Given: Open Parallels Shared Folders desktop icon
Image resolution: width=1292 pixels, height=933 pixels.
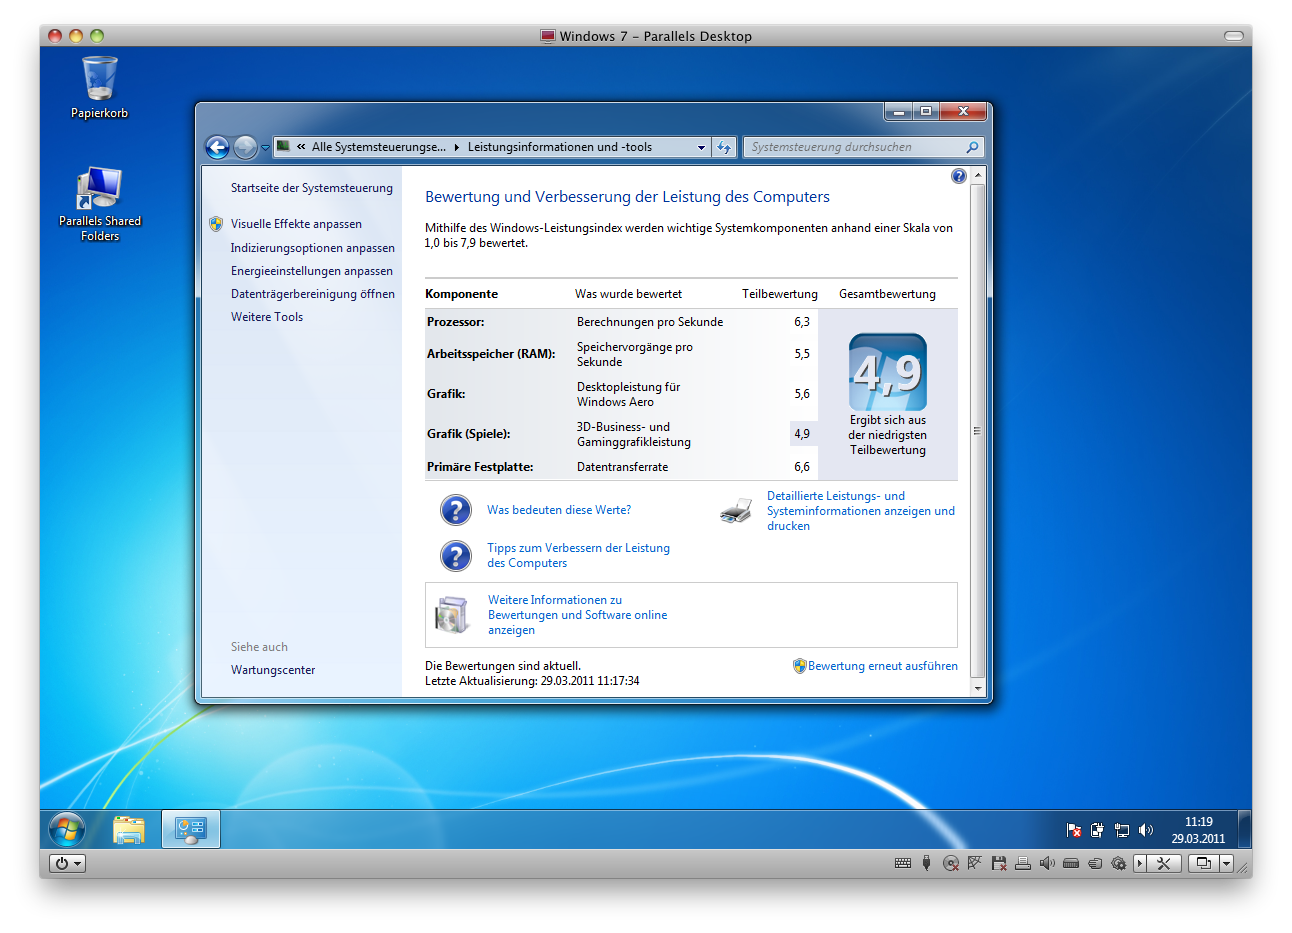Looking at the screenshot, I should [100, 205].
